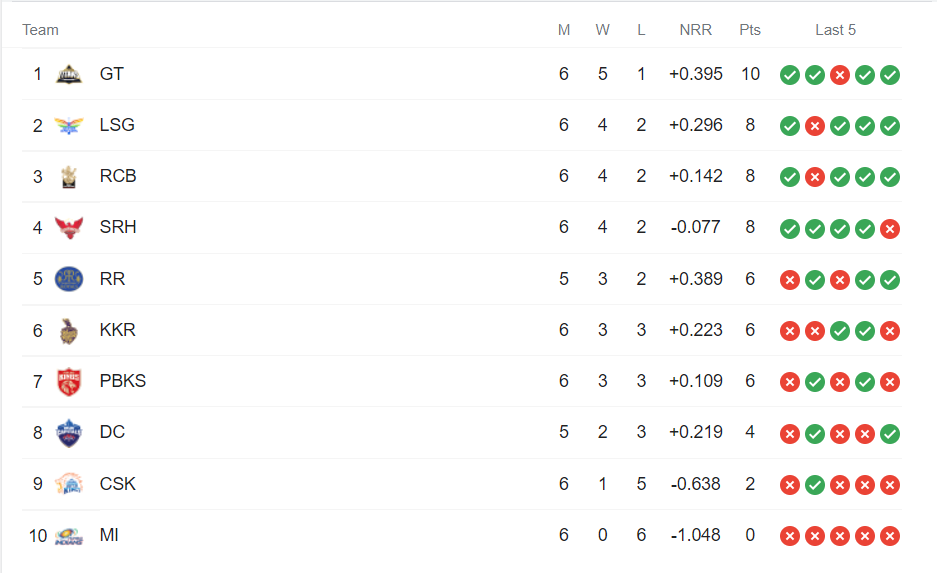Click the Rajasthan Royals round logo
The height and width of the screenshot is (573, 937).
(69, 279)
